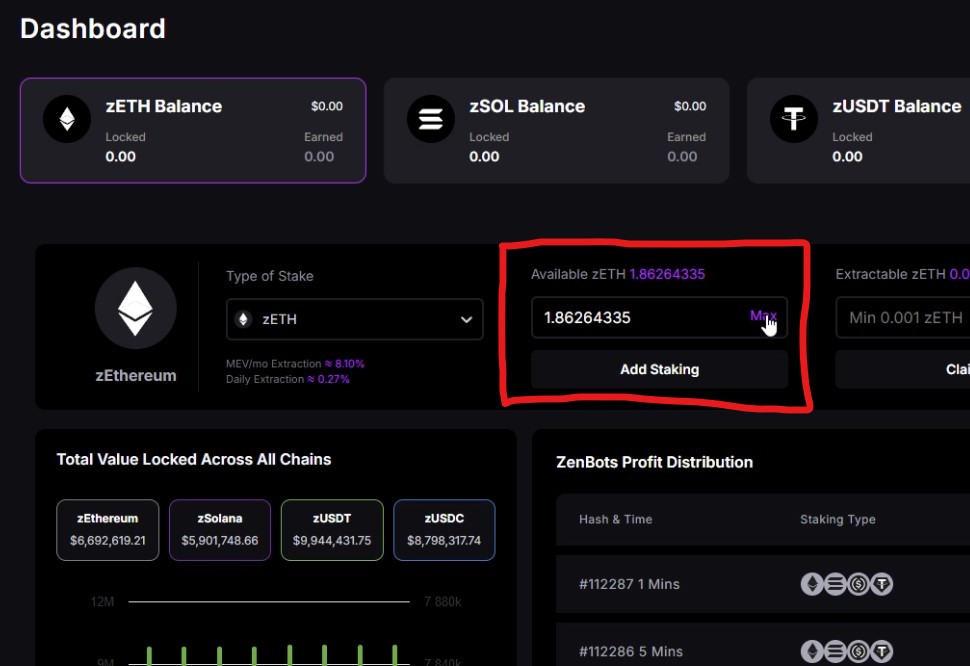Click the #112287 1 Mins hash entry

point(629,584)
